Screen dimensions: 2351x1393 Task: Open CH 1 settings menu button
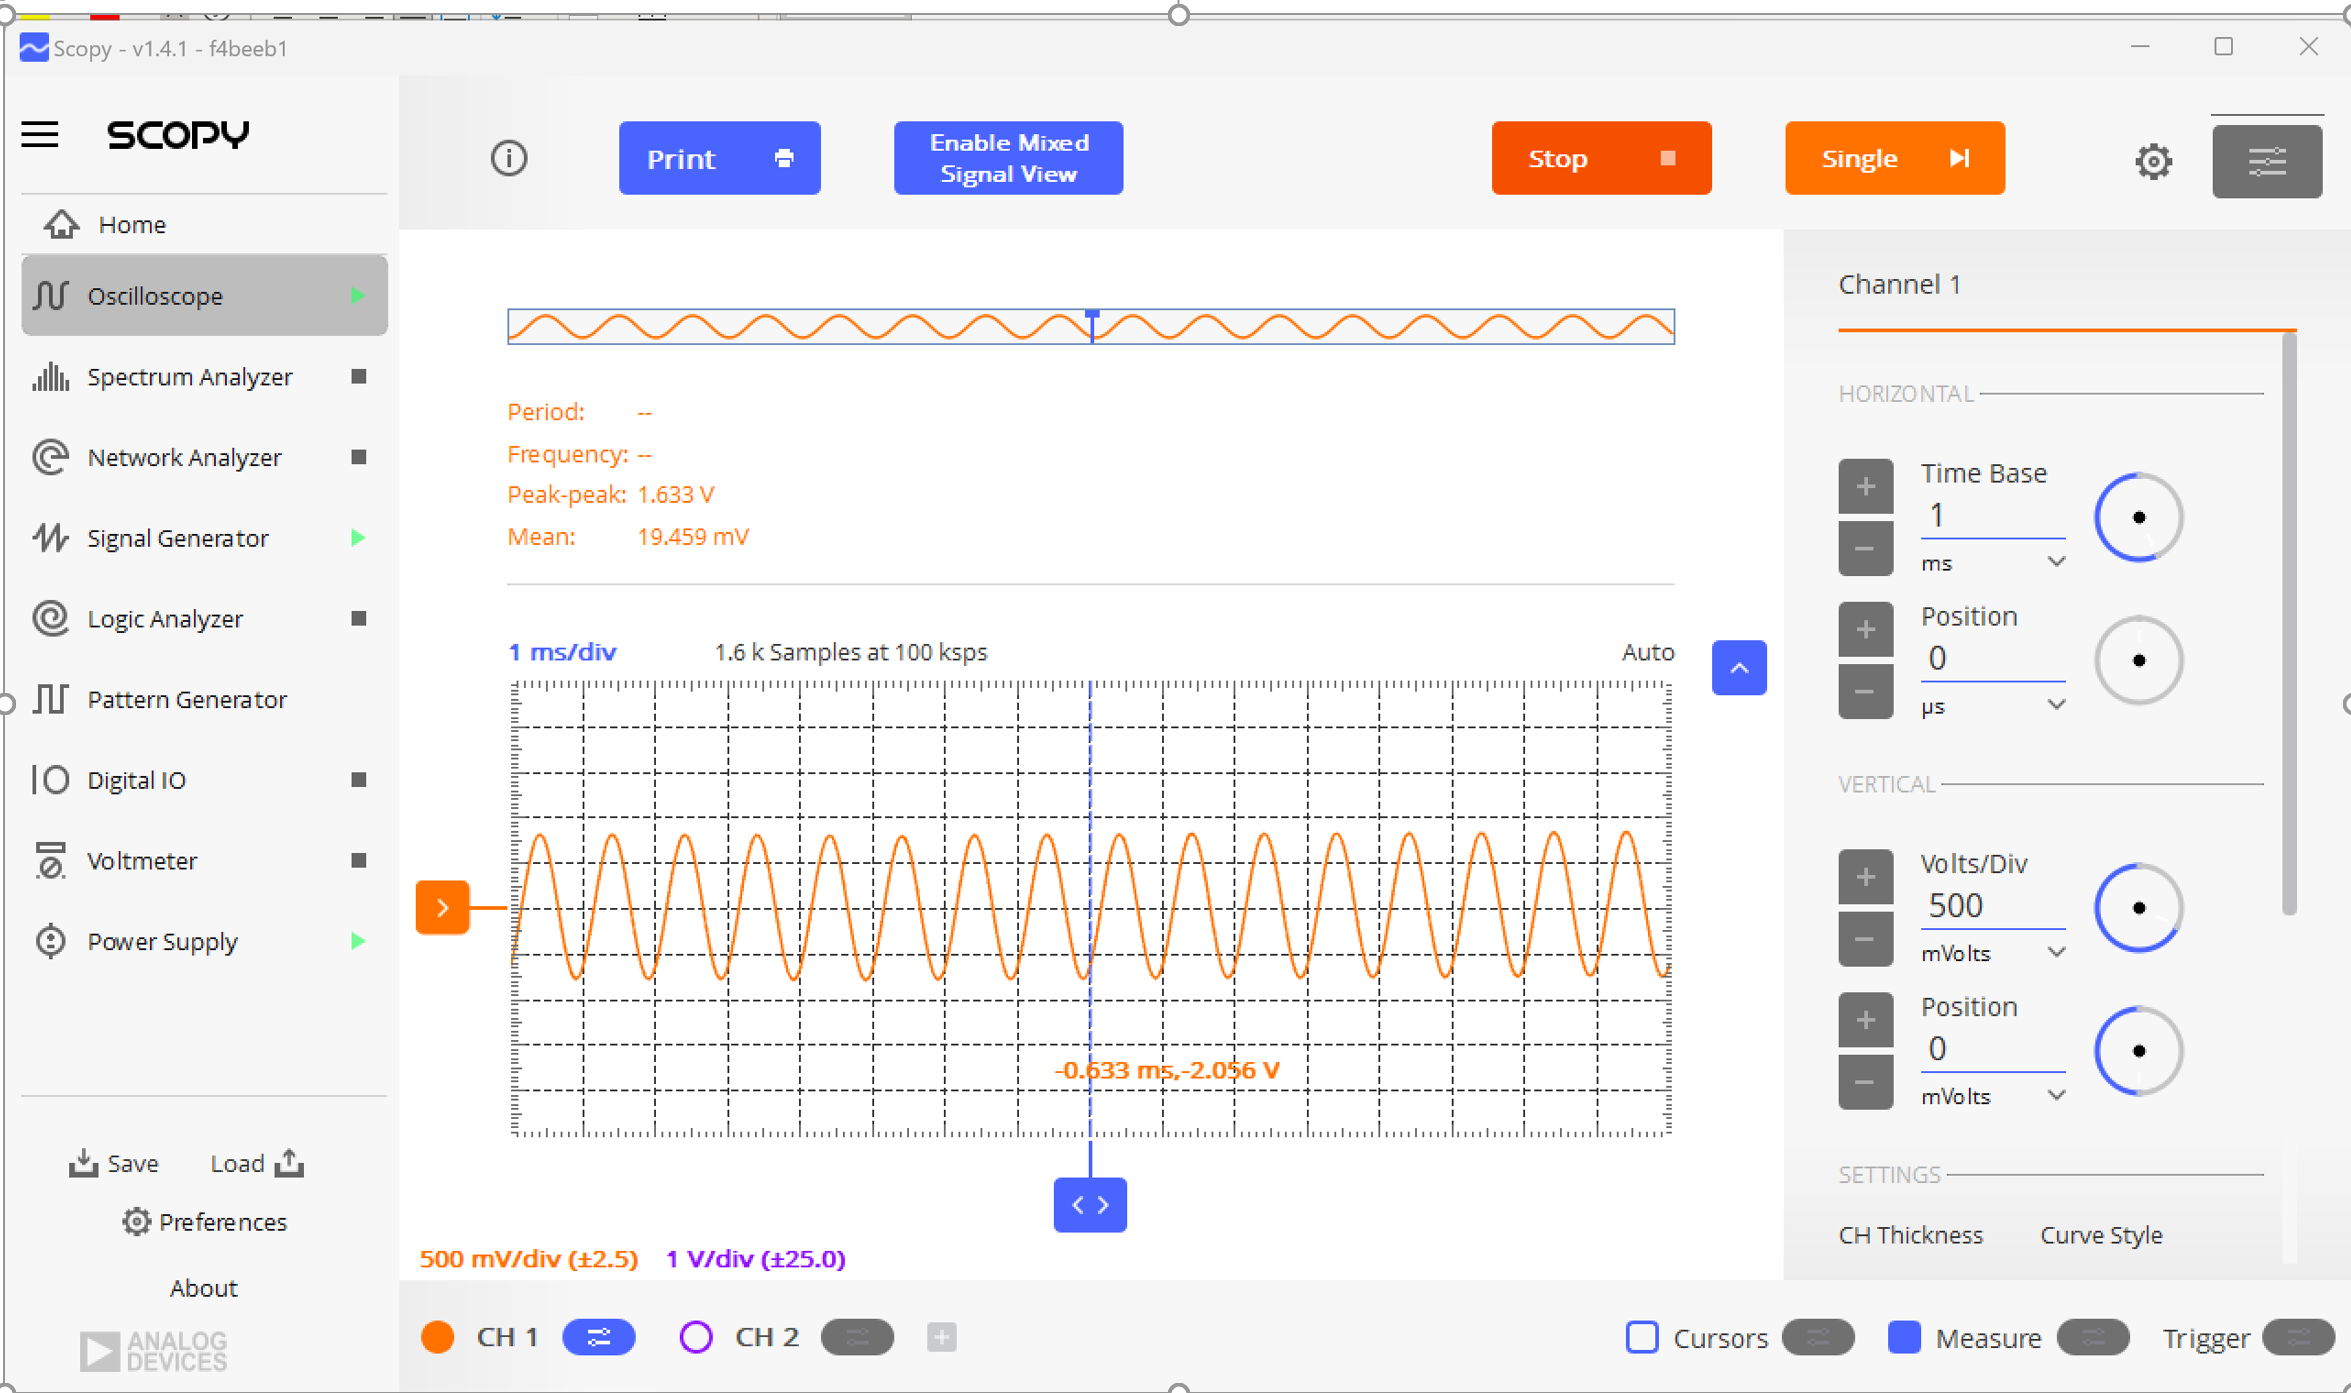pos(598,1337)
